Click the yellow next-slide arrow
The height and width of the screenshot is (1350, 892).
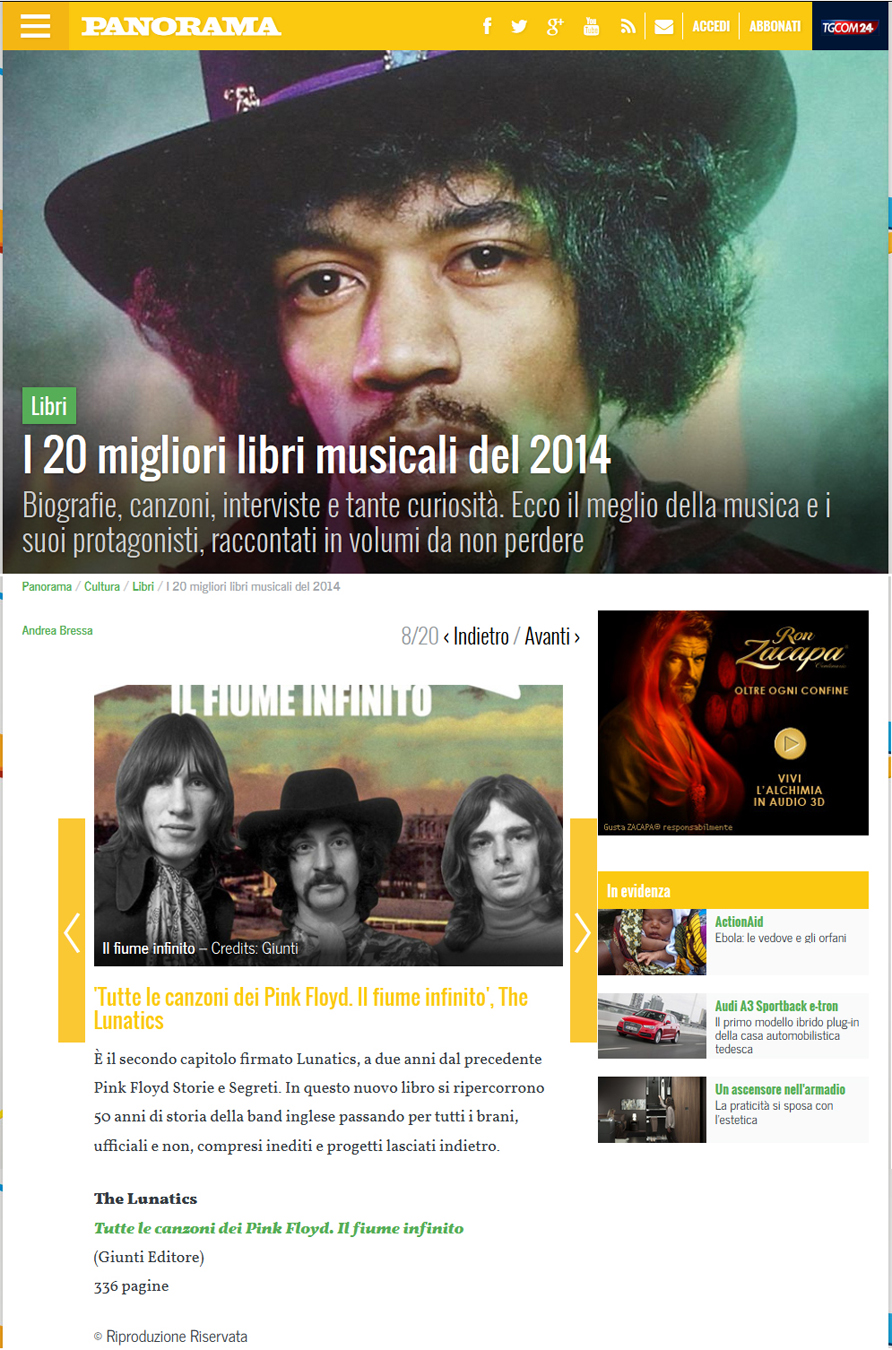point(583,931)
